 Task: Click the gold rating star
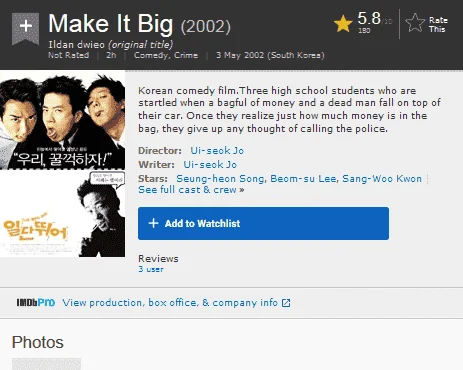pos(343,24)
